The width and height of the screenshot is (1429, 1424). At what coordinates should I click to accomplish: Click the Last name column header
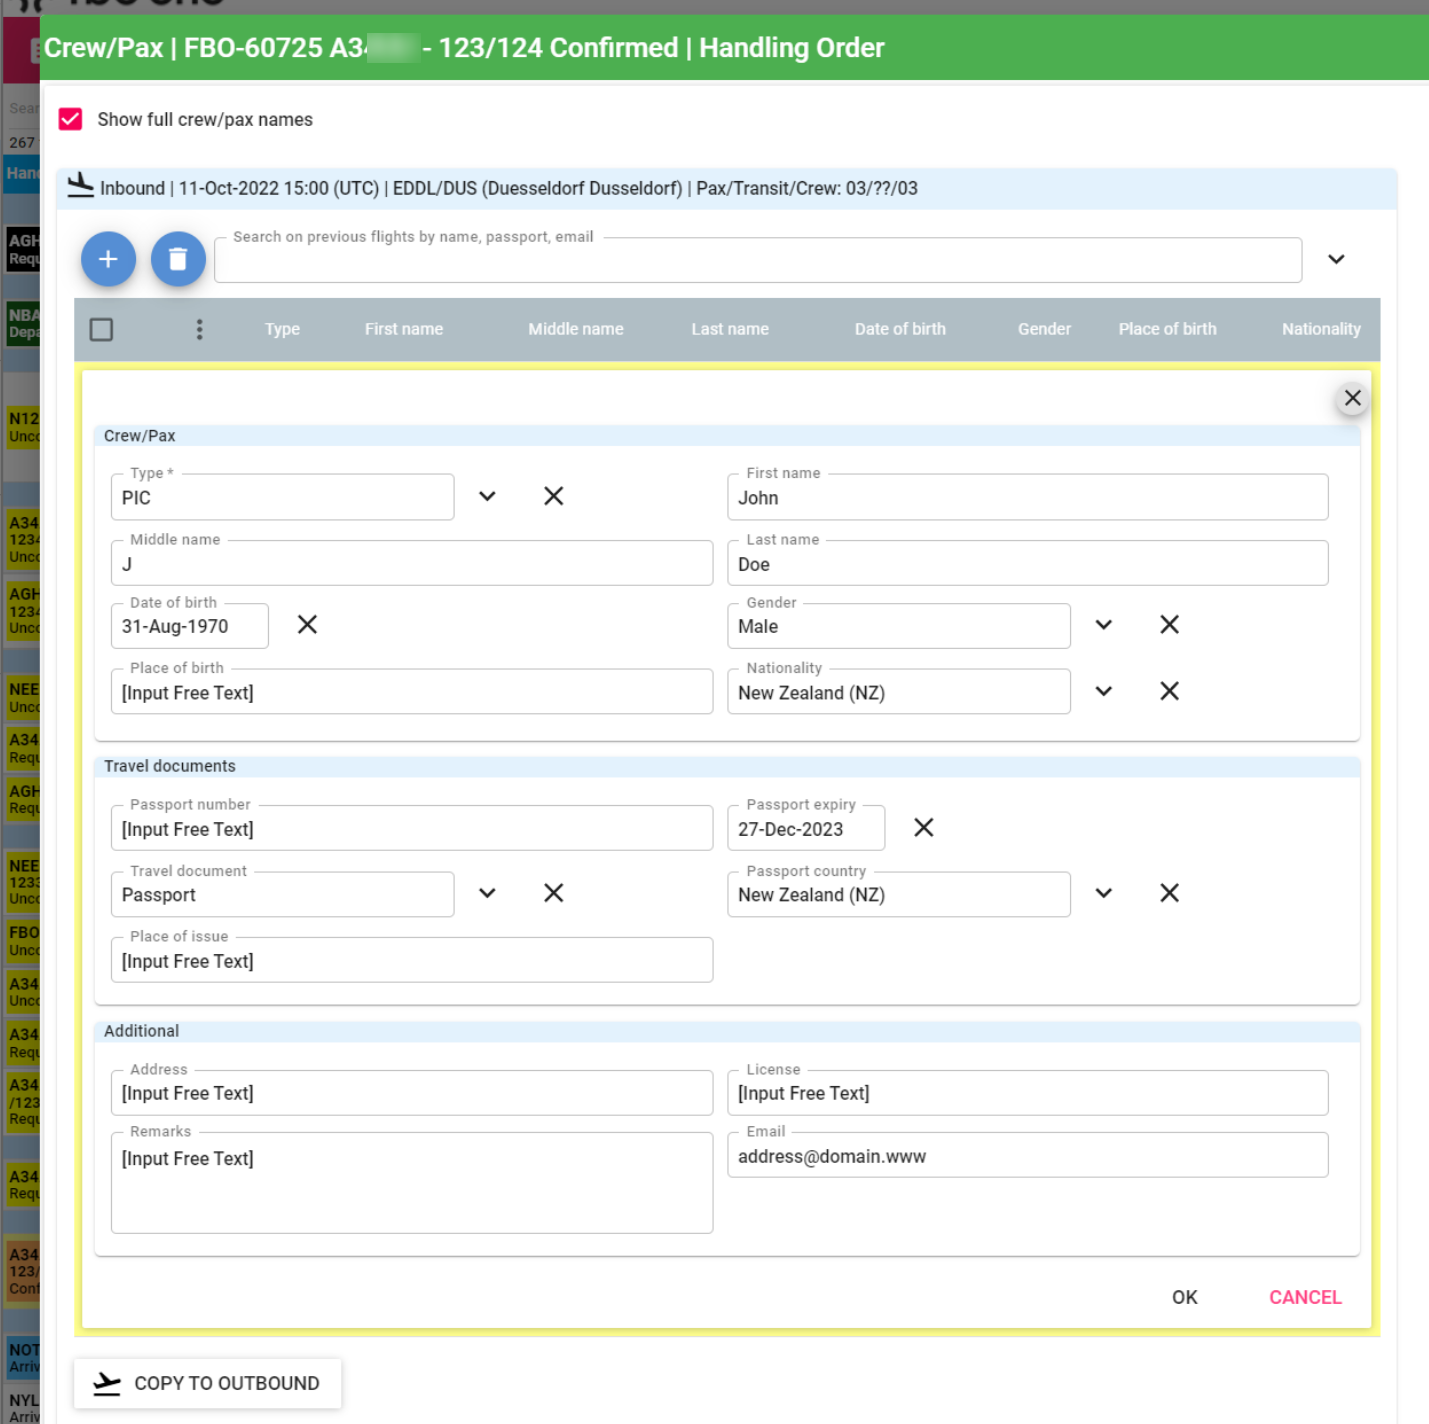click(730, 329)
